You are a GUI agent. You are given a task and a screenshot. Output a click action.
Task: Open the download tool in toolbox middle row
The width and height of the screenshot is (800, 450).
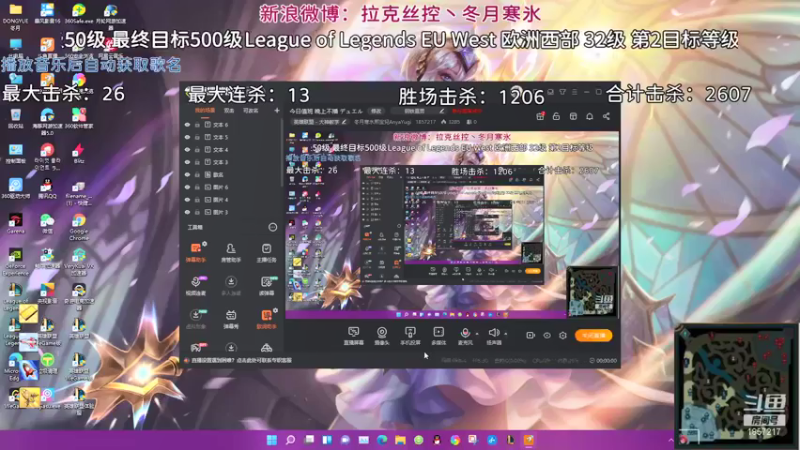coord(231,286)
